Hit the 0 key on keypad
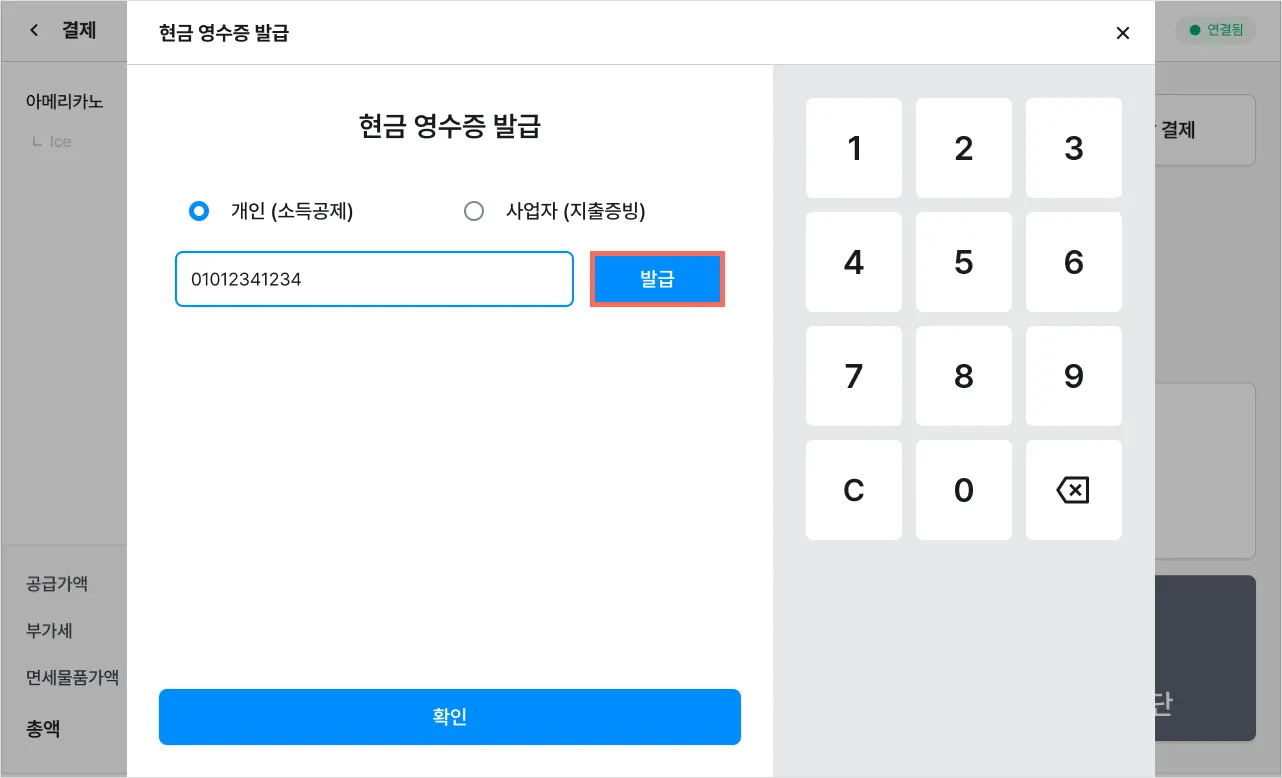 coord(964,490)
